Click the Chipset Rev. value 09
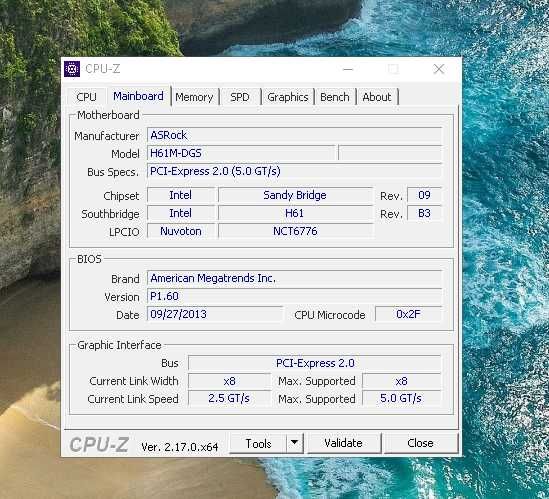 tap(424, 195)
